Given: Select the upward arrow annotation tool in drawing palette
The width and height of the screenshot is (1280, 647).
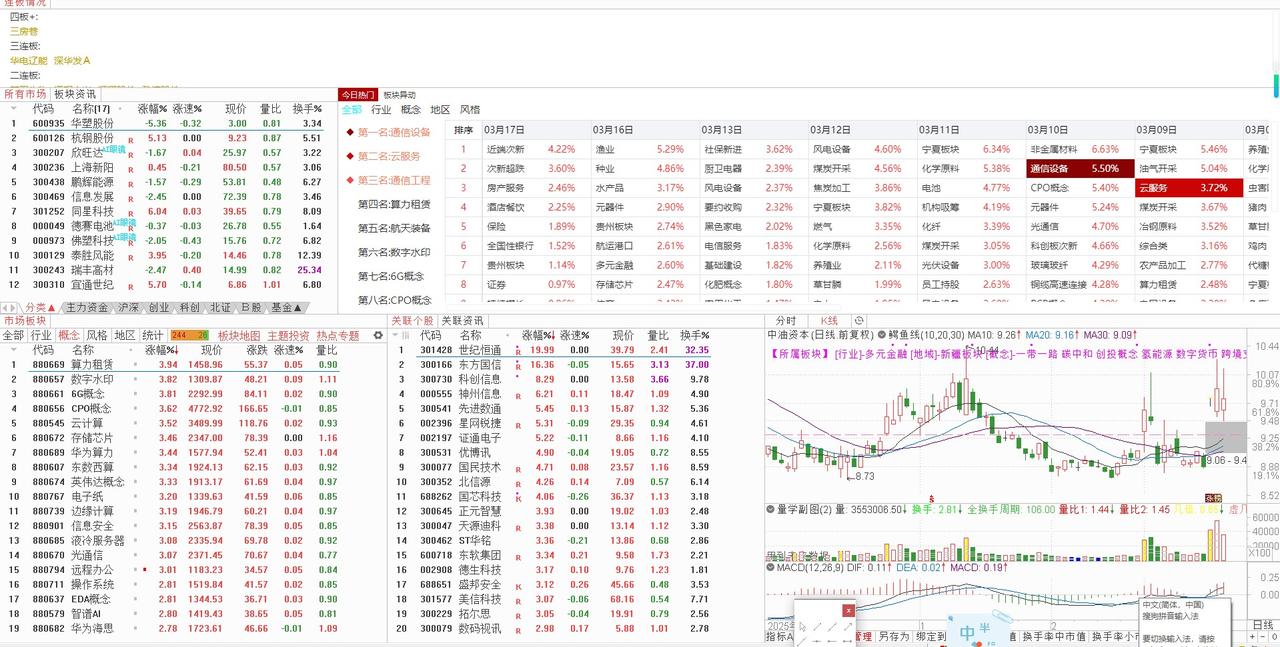Looking at the screenshot, I should pos(848,625).
